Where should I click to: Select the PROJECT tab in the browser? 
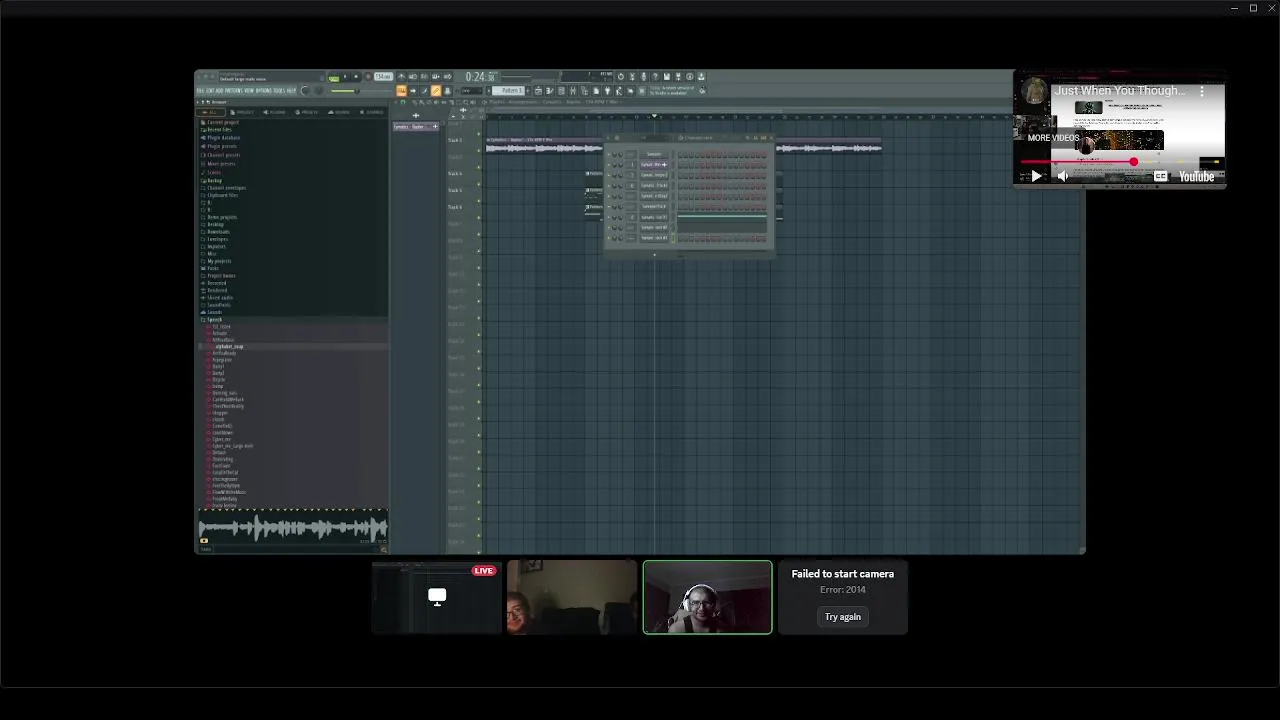tap(242, 112)
